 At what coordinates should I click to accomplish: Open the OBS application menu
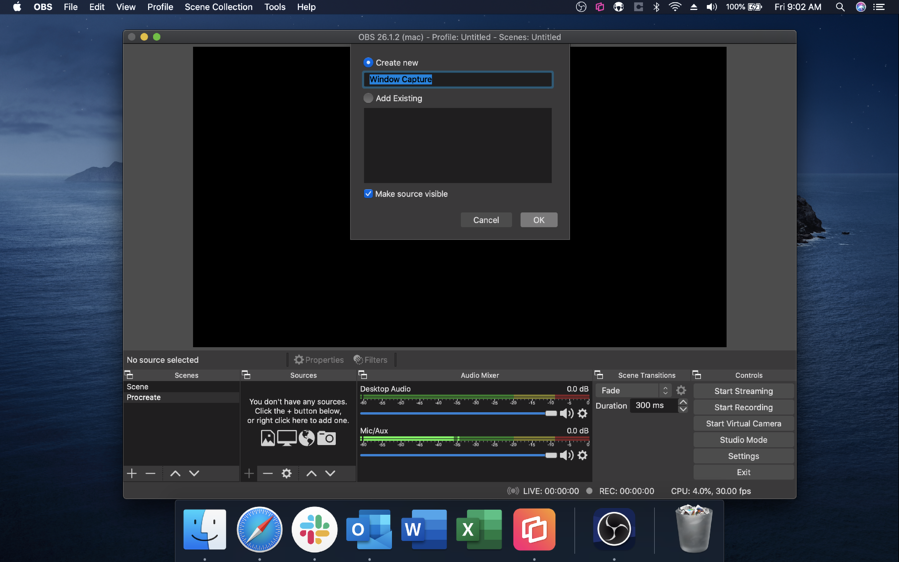pos(43,7)
